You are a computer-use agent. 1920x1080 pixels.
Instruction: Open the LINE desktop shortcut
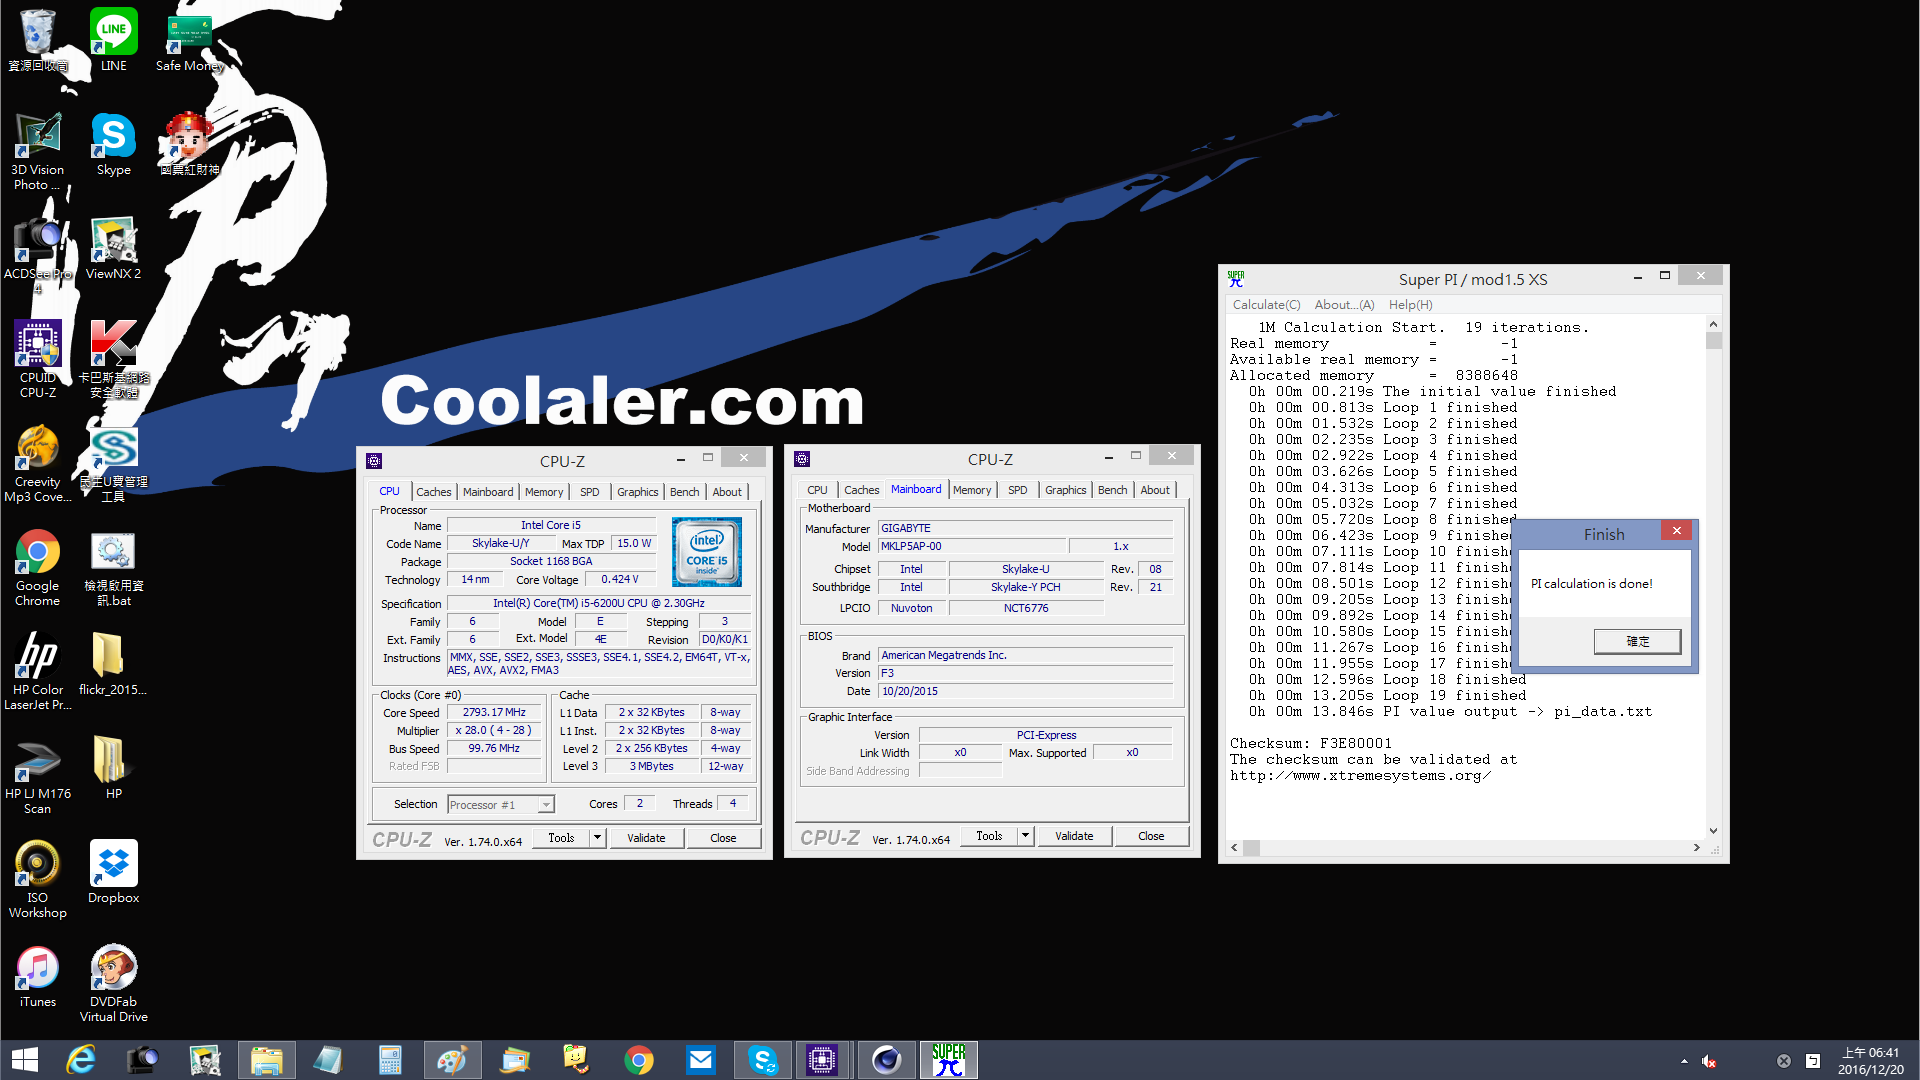(x=114, y=40)
